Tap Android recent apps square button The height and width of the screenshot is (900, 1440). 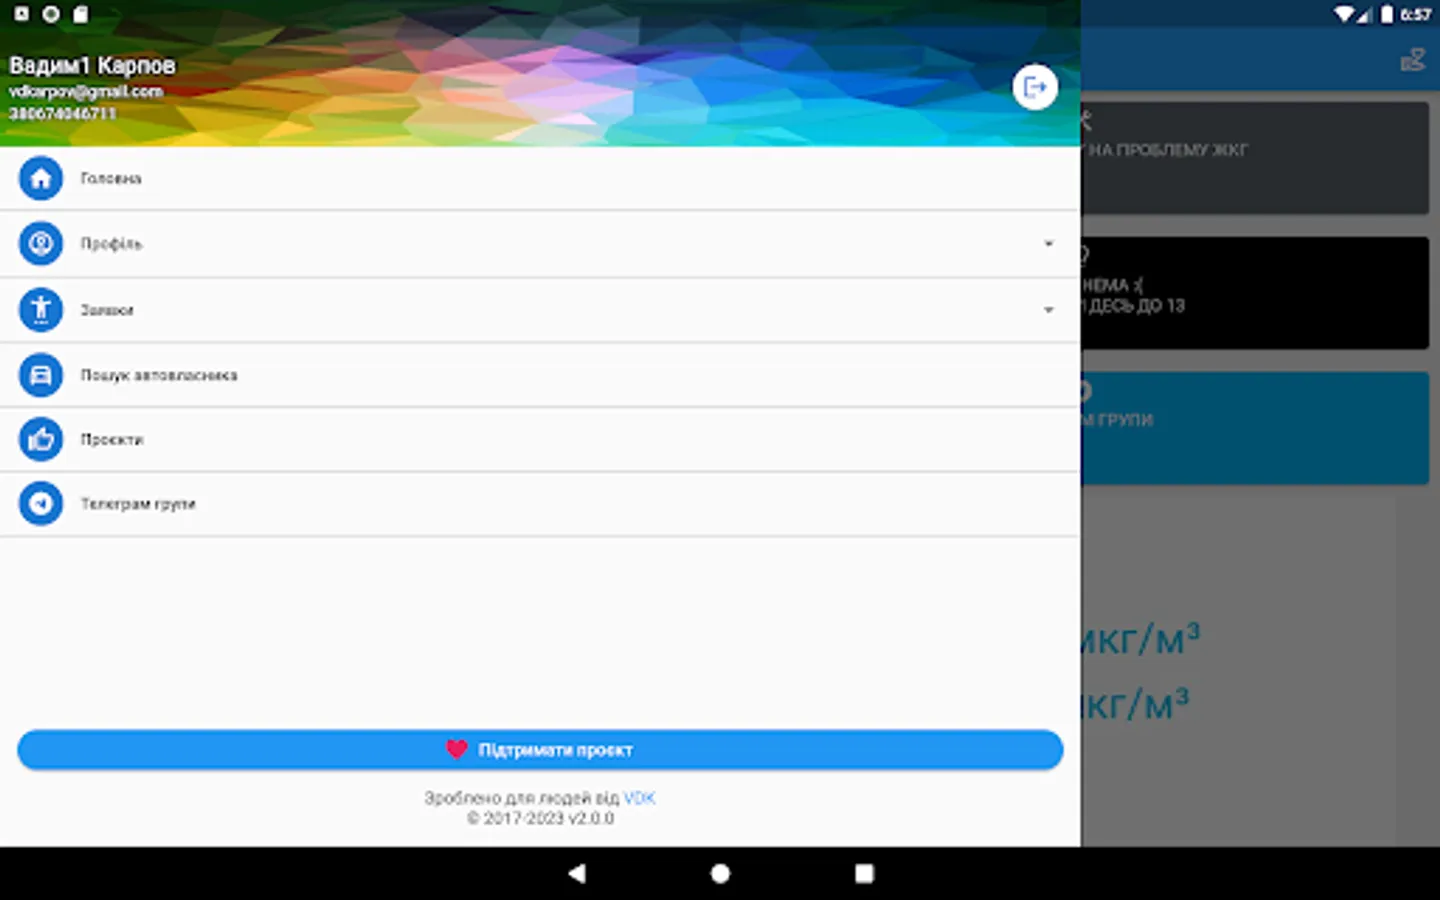(x=864, y=873)
